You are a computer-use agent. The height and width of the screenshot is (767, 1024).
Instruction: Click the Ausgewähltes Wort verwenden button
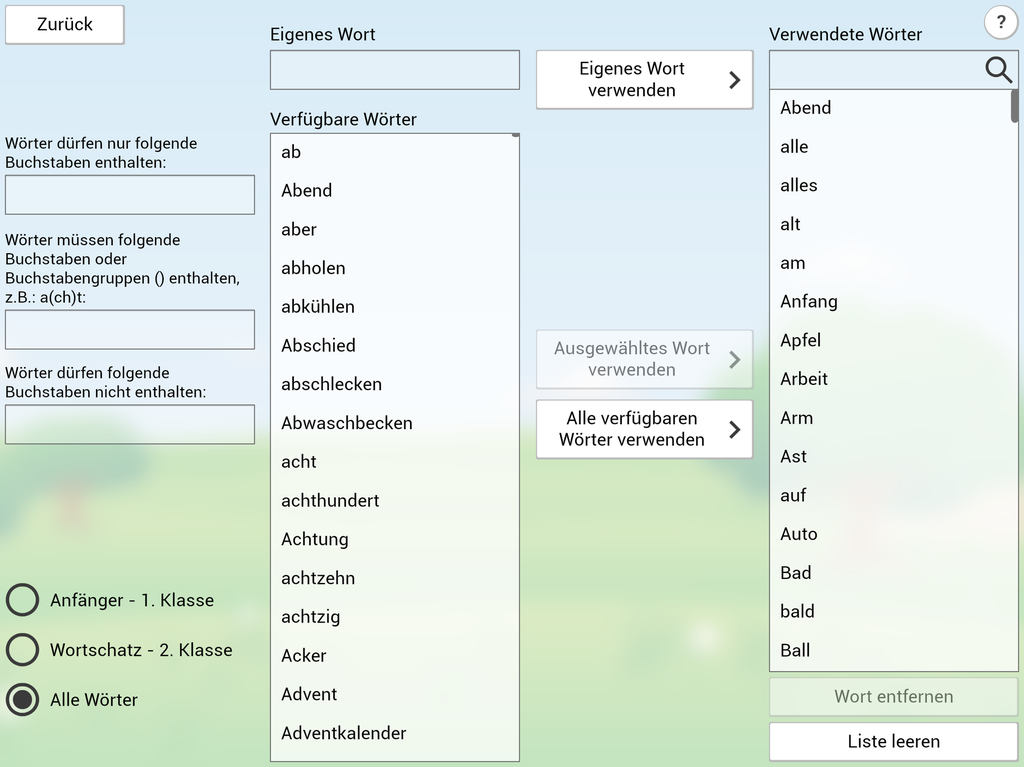[644, 359]
